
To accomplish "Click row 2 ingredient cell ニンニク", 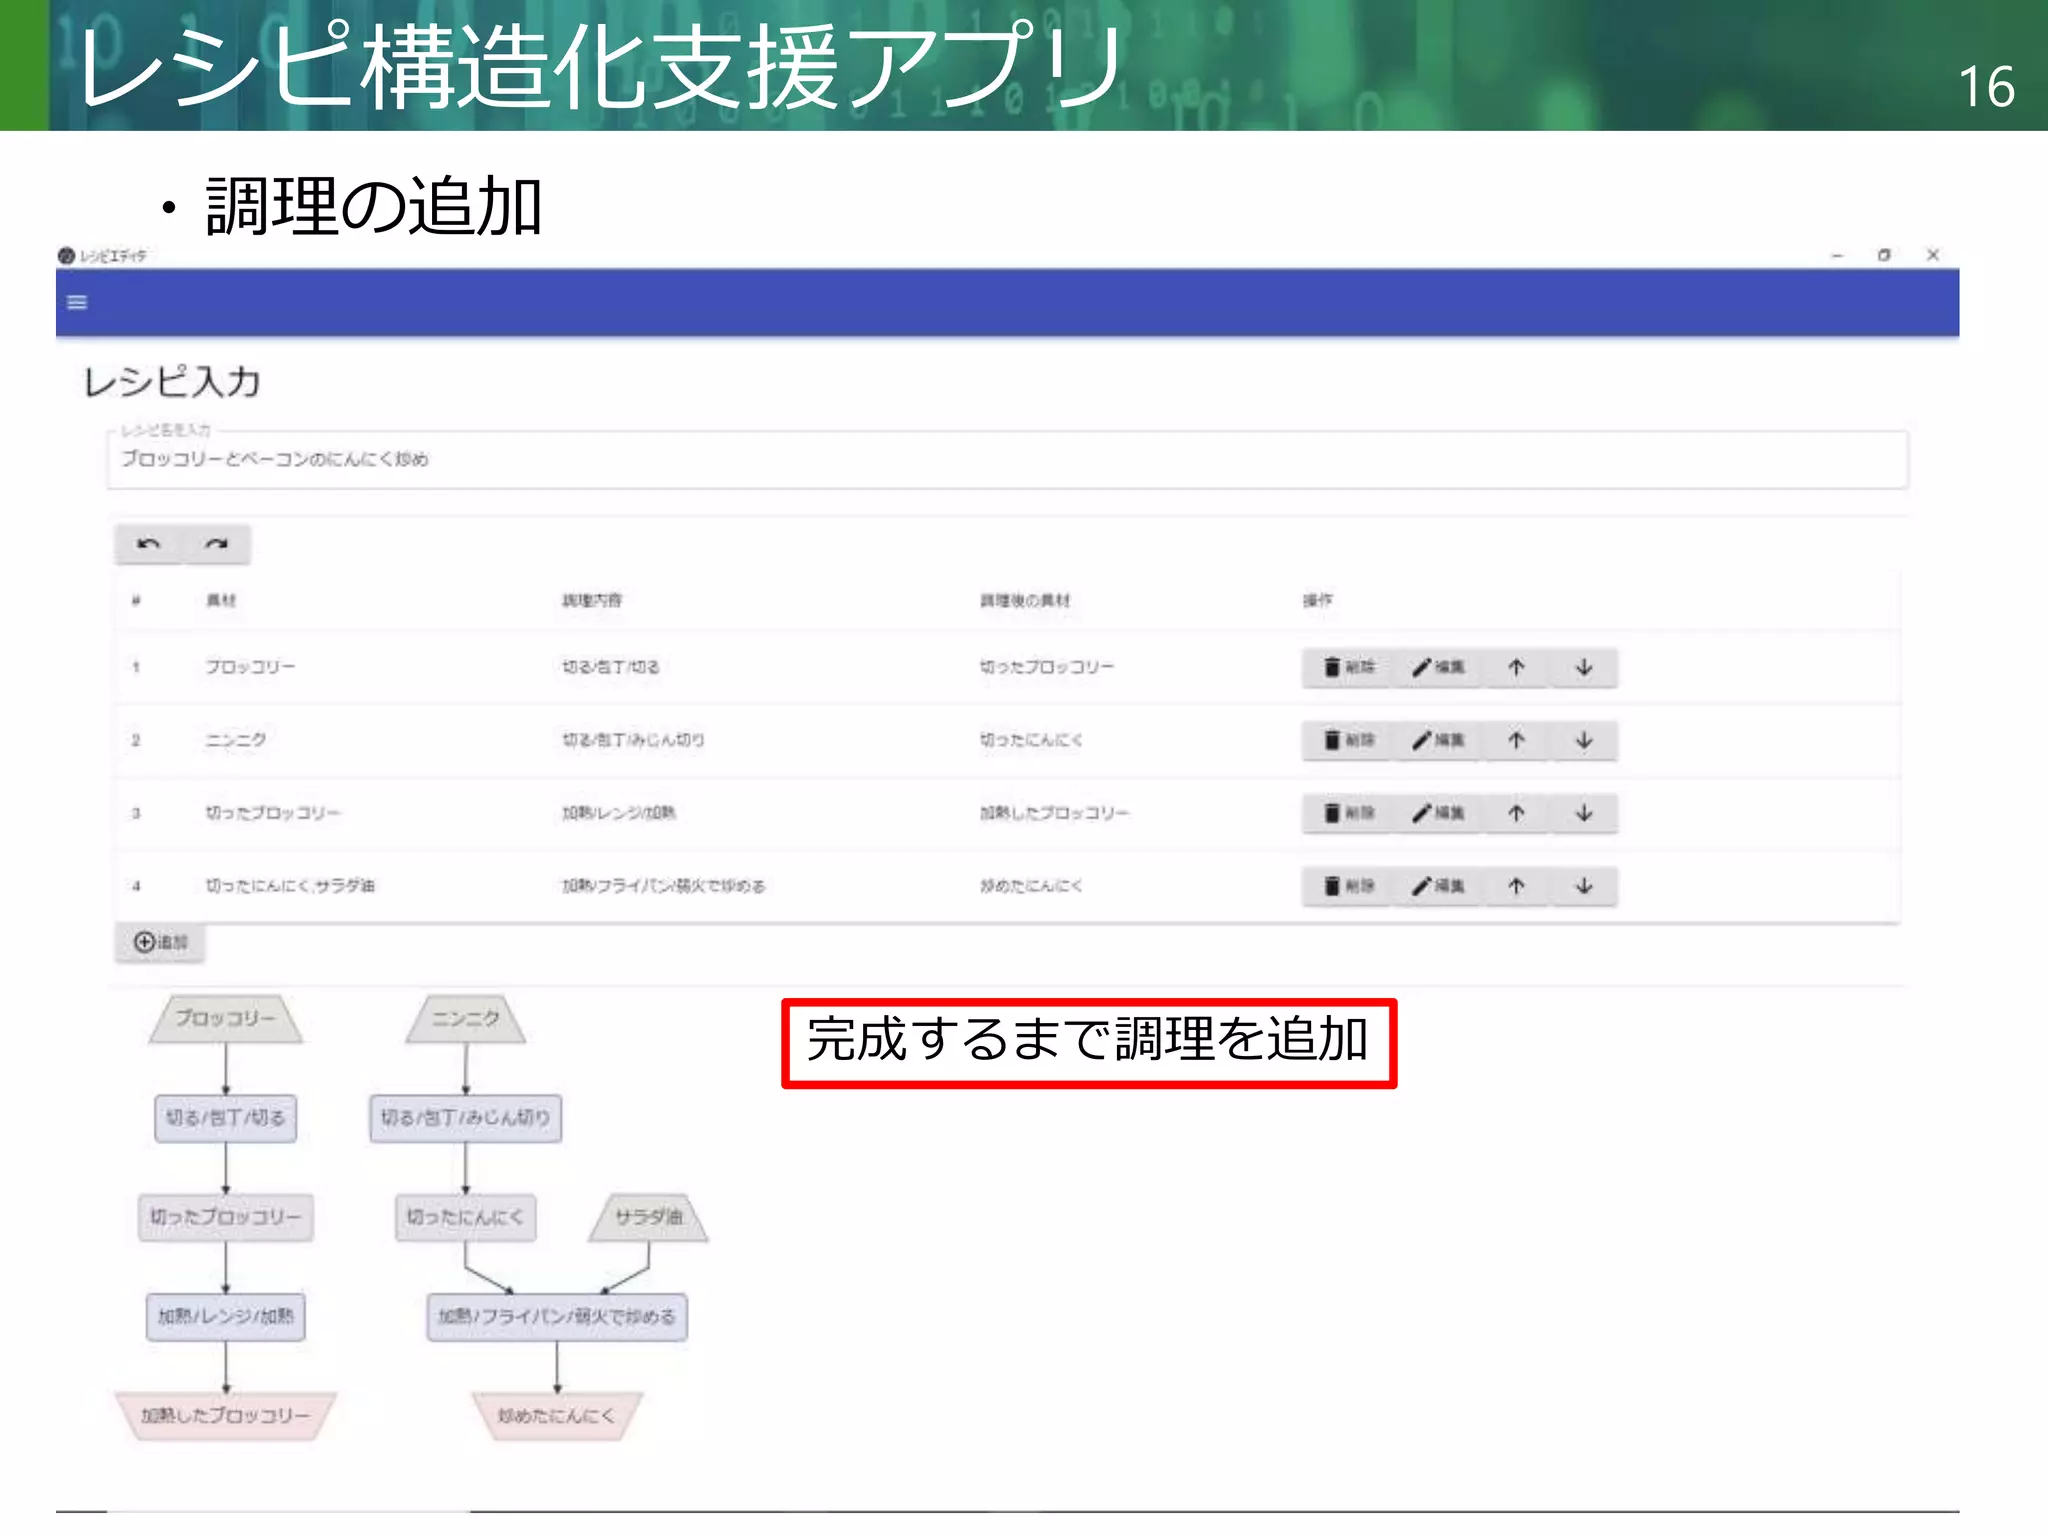I will pyautogui.click(x=236, y=740).
